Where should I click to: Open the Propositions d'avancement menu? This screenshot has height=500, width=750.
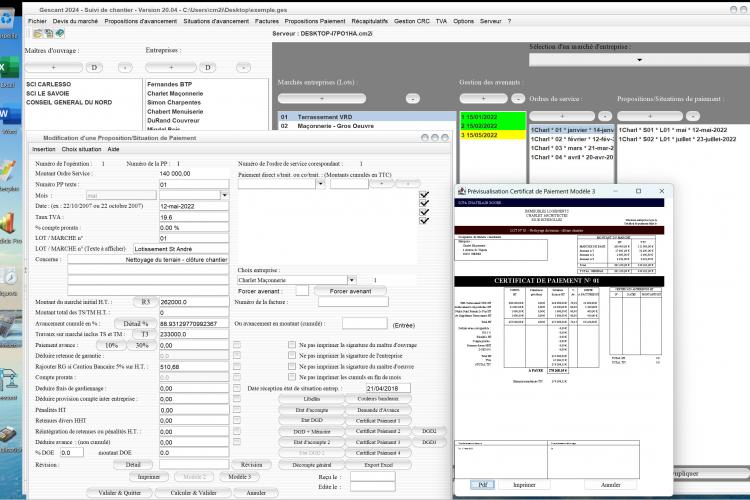point(141,21)
